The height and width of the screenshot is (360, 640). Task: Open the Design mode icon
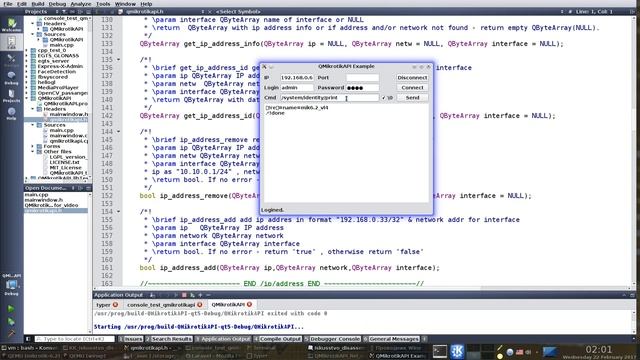(11, 60)
